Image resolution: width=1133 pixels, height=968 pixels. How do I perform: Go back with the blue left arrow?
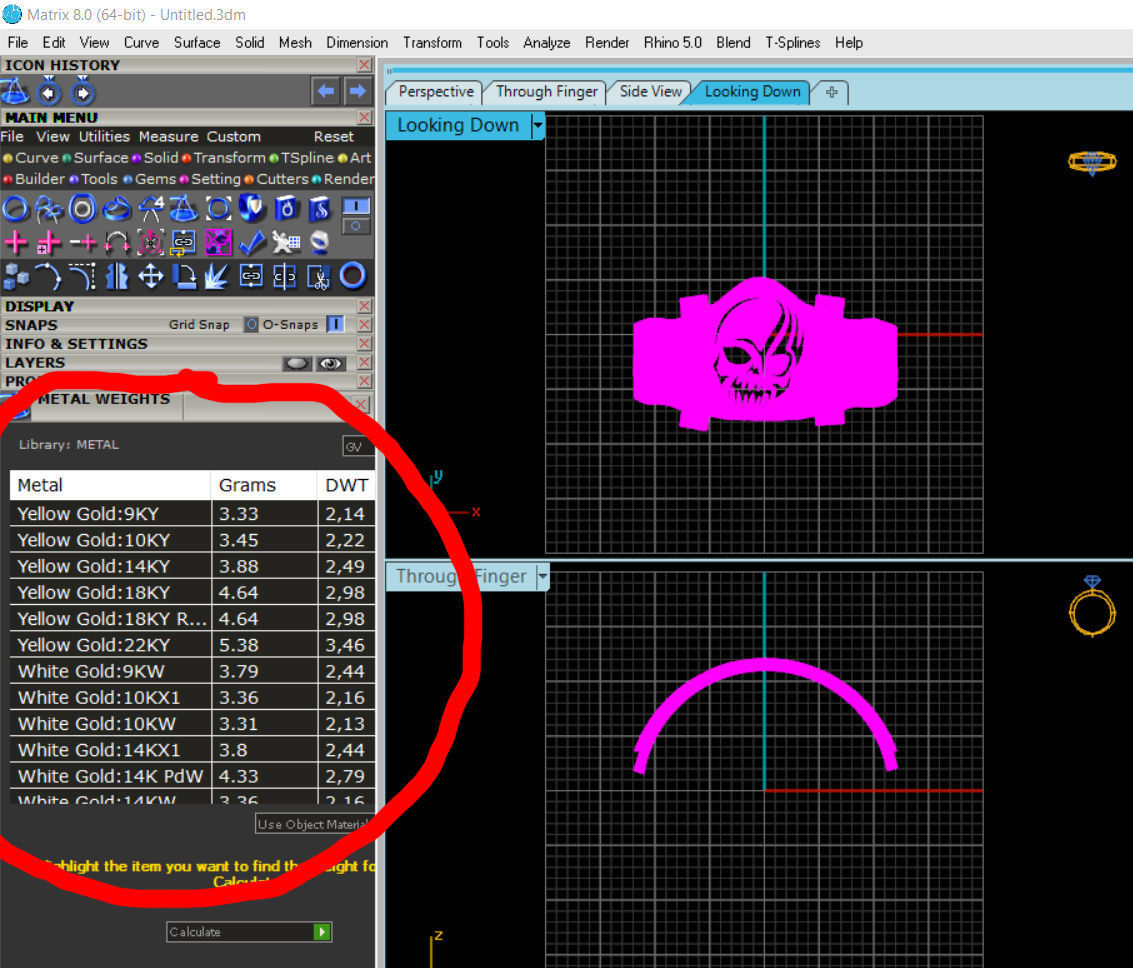(x=326, y=91)
